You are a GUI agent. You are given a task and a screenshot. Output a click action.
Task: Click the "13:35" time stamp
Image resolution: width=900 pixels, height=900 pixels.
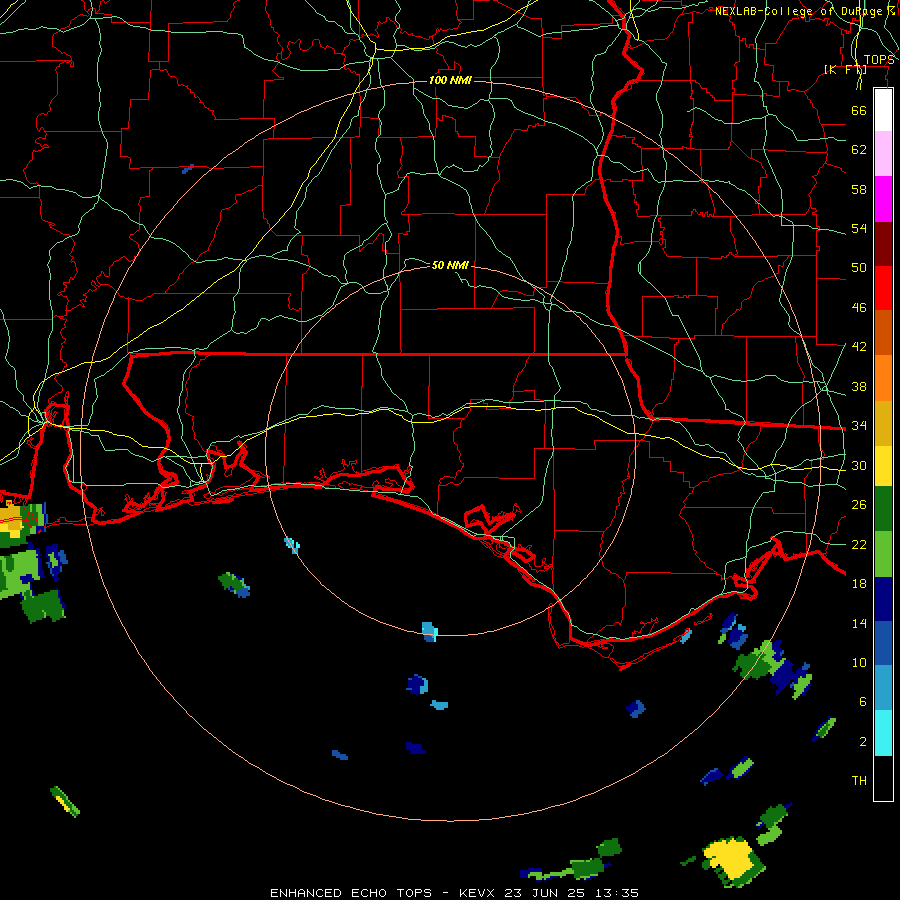pos(619,893)
